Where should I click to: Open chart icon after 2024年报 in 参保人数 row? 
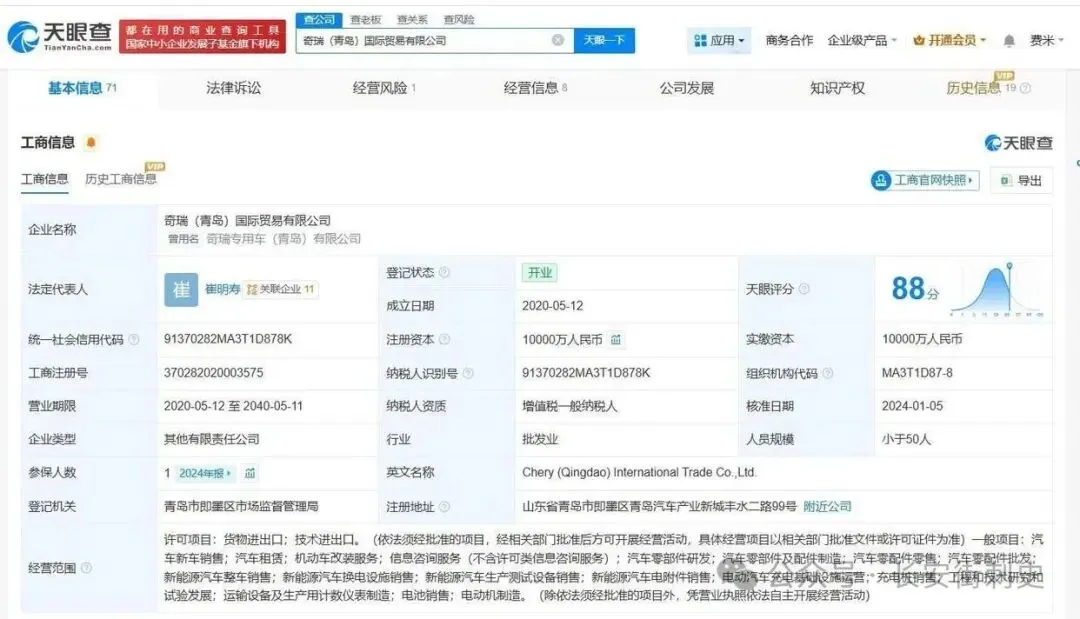click(x=250, y=473)
